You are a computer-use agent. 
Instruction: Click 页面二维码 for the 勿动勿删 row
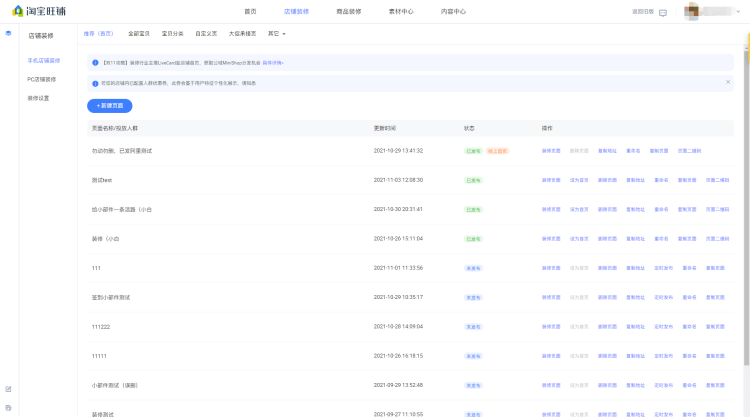pyautogui.click(x=689, y=151)
